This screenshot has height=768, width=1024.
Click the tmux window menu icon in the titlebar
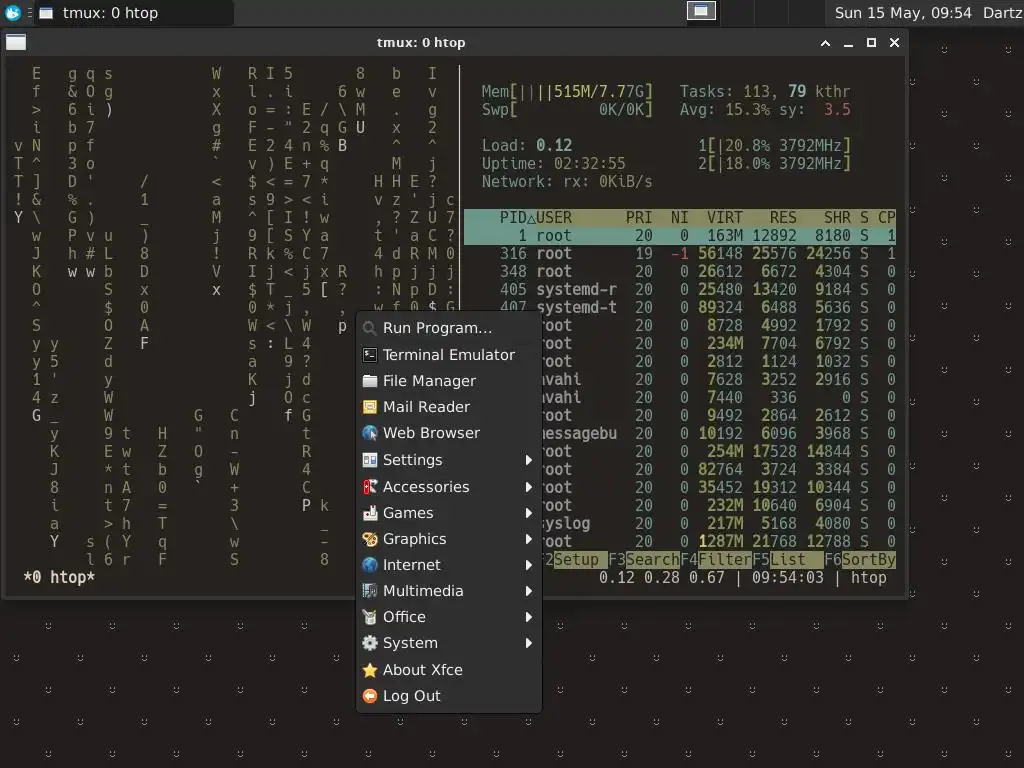16,42
